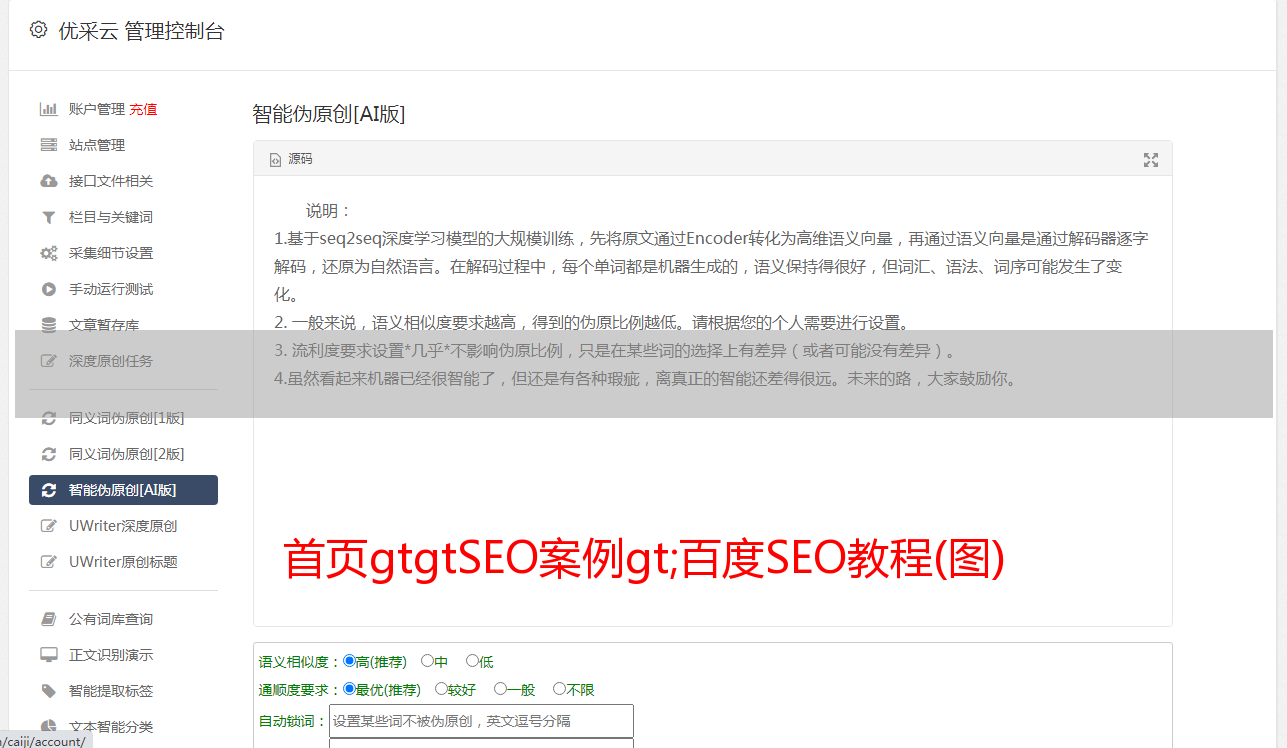The image size is (1287, 748).
Task: Click the 语义相似度： label
Action: 300,662
